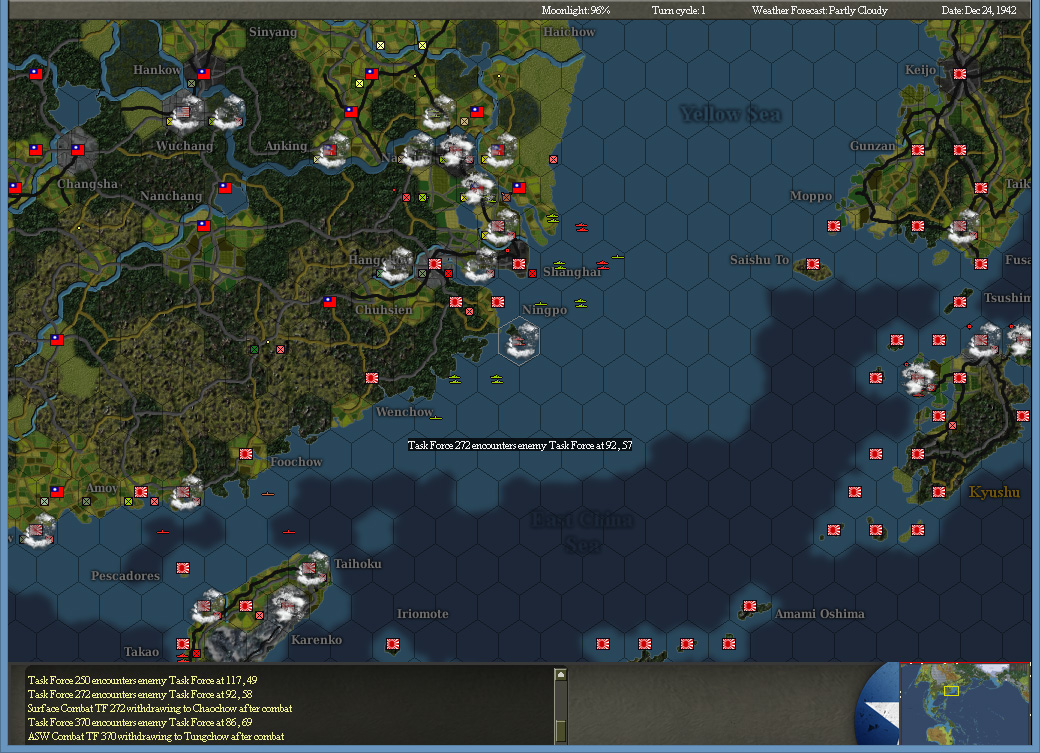Select the highlighted island hex southeast of Ningpo
The width and height of the screenshot is (1040, 753).
[x=519, y=341]
